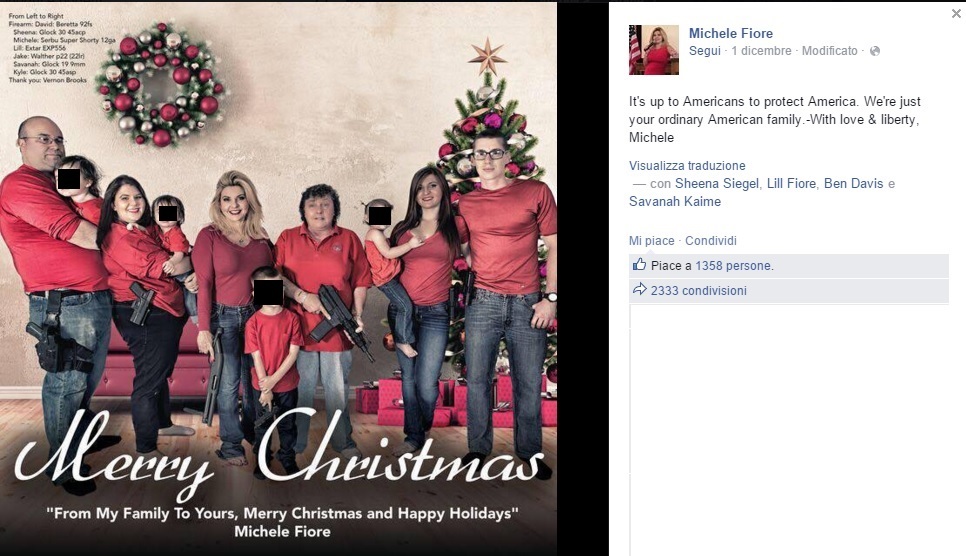This screenshot has height=556, width=966.
Task: Open tagged person Lill Fiore
Action: pyautogui.click(x=791, y=184)
